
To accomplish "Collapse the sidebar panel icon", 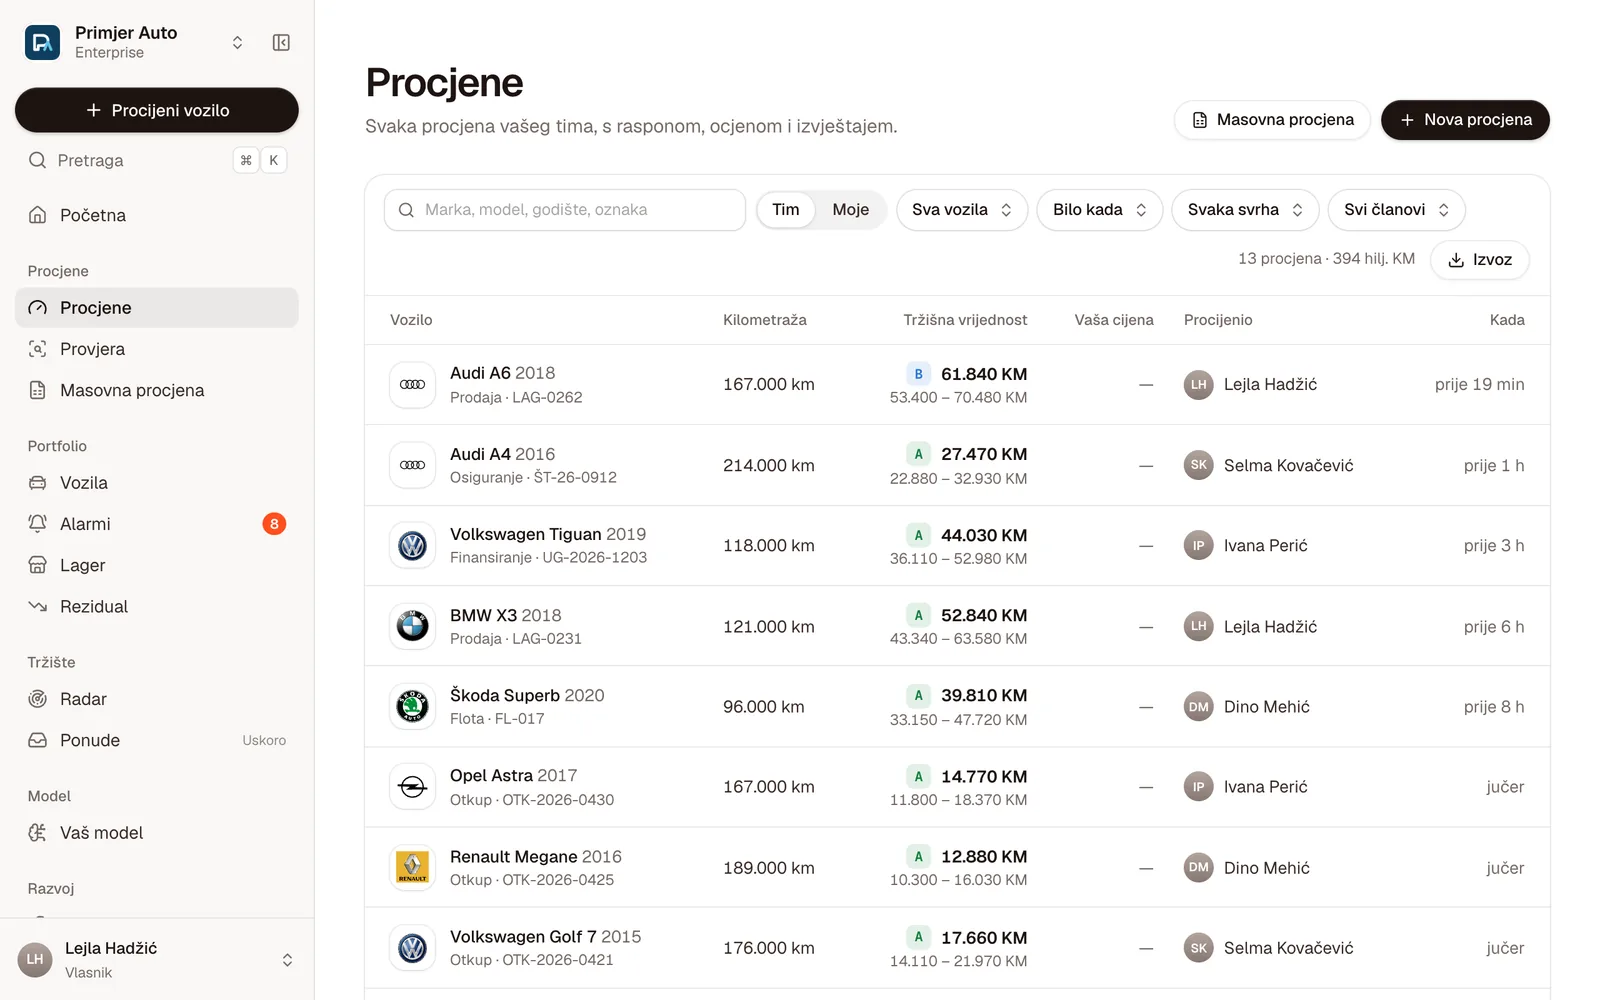I will [x=281, y=42].
